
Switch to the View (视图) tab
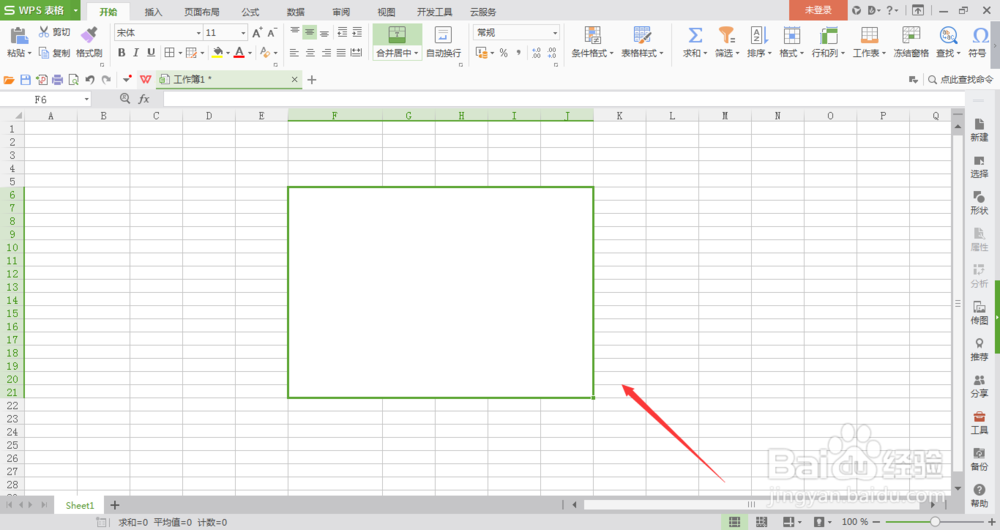[x=386, y=11]
